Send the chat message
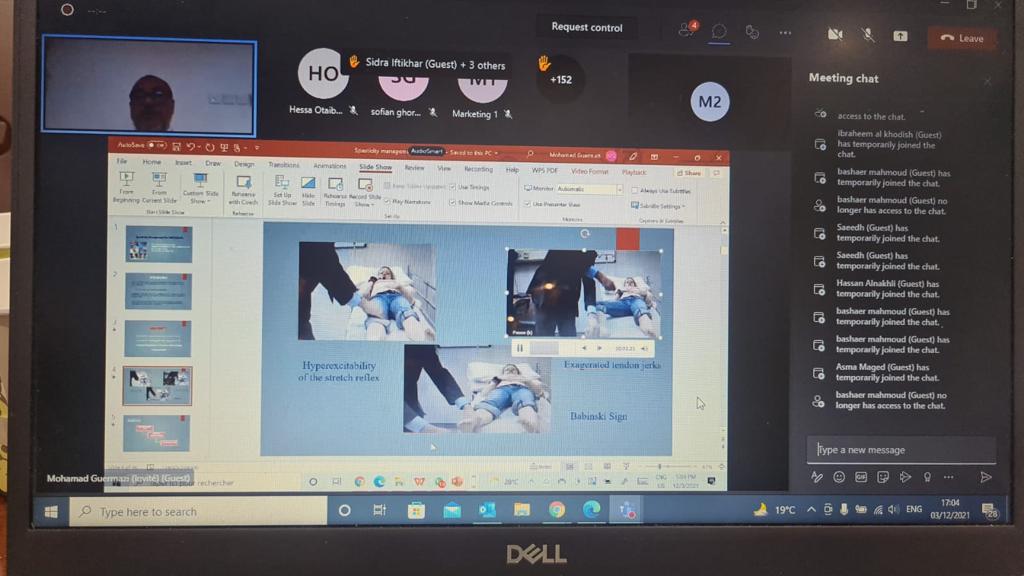1024x576 pixels. (985, 477)
